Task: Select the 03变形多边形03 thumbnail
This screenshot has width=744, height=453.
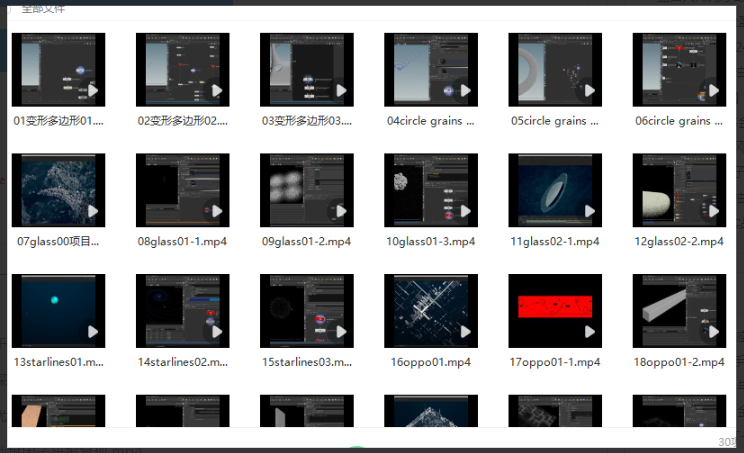Action: coord(306,69)
